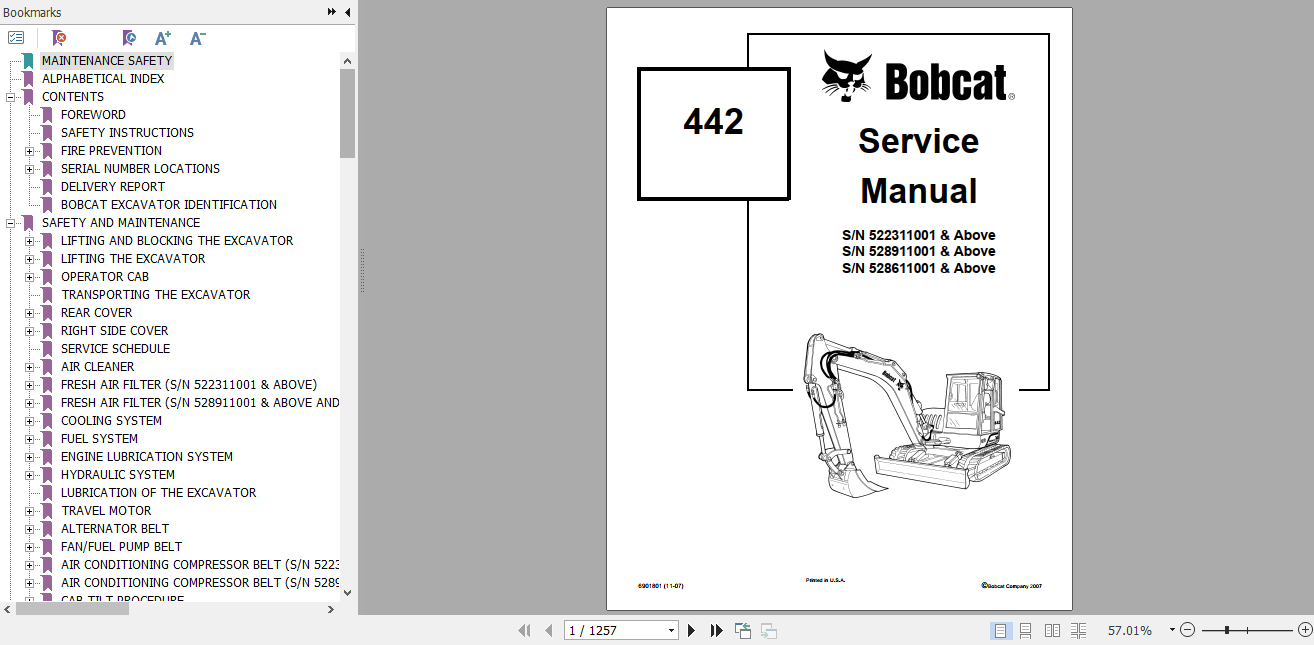Zoom out with the minus button
Image resolution: width=1314 pixels, height=645 pixels.
pyautogui.click(x=1187, y=630)
